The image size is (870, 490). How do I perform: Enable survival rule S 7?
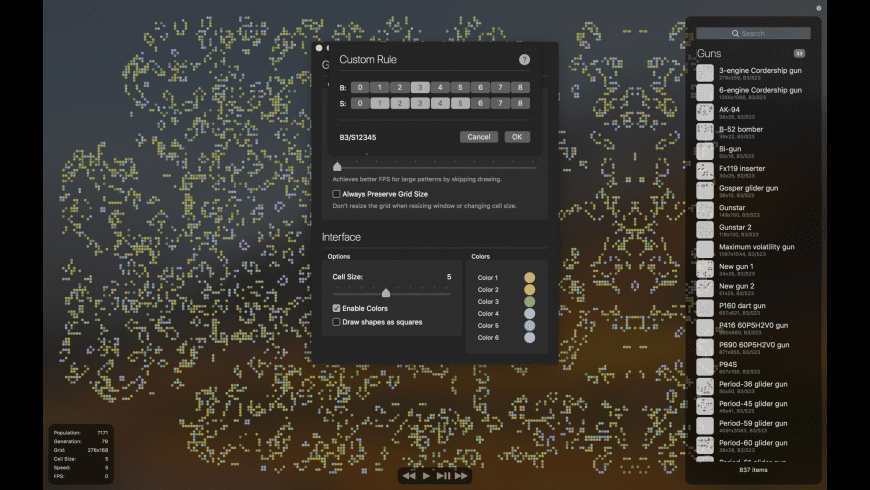pos(500,103)
